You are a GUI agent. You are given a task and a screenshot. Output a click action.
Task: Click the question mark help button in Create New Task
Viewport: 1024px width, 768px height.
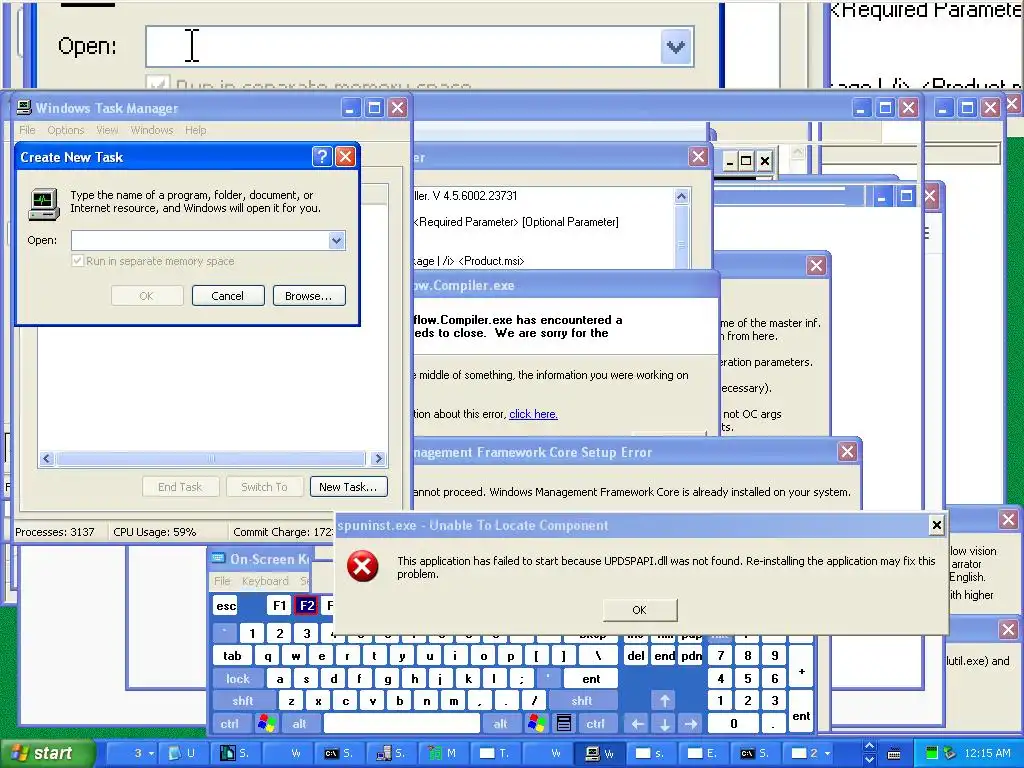322,157
